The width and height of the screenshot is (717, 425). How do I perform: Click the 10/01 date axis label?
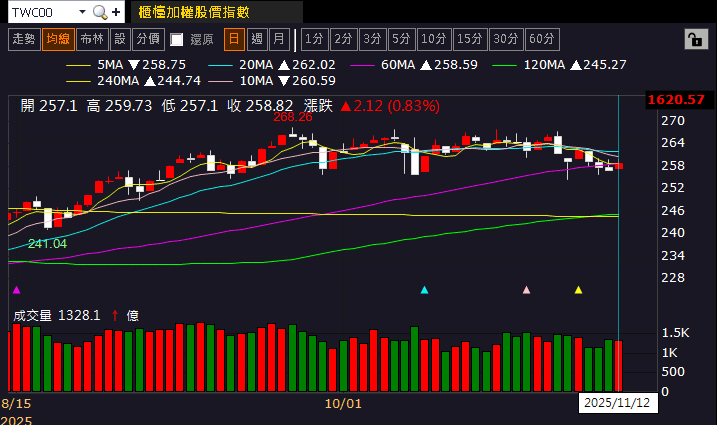click(x=343, y=404)
